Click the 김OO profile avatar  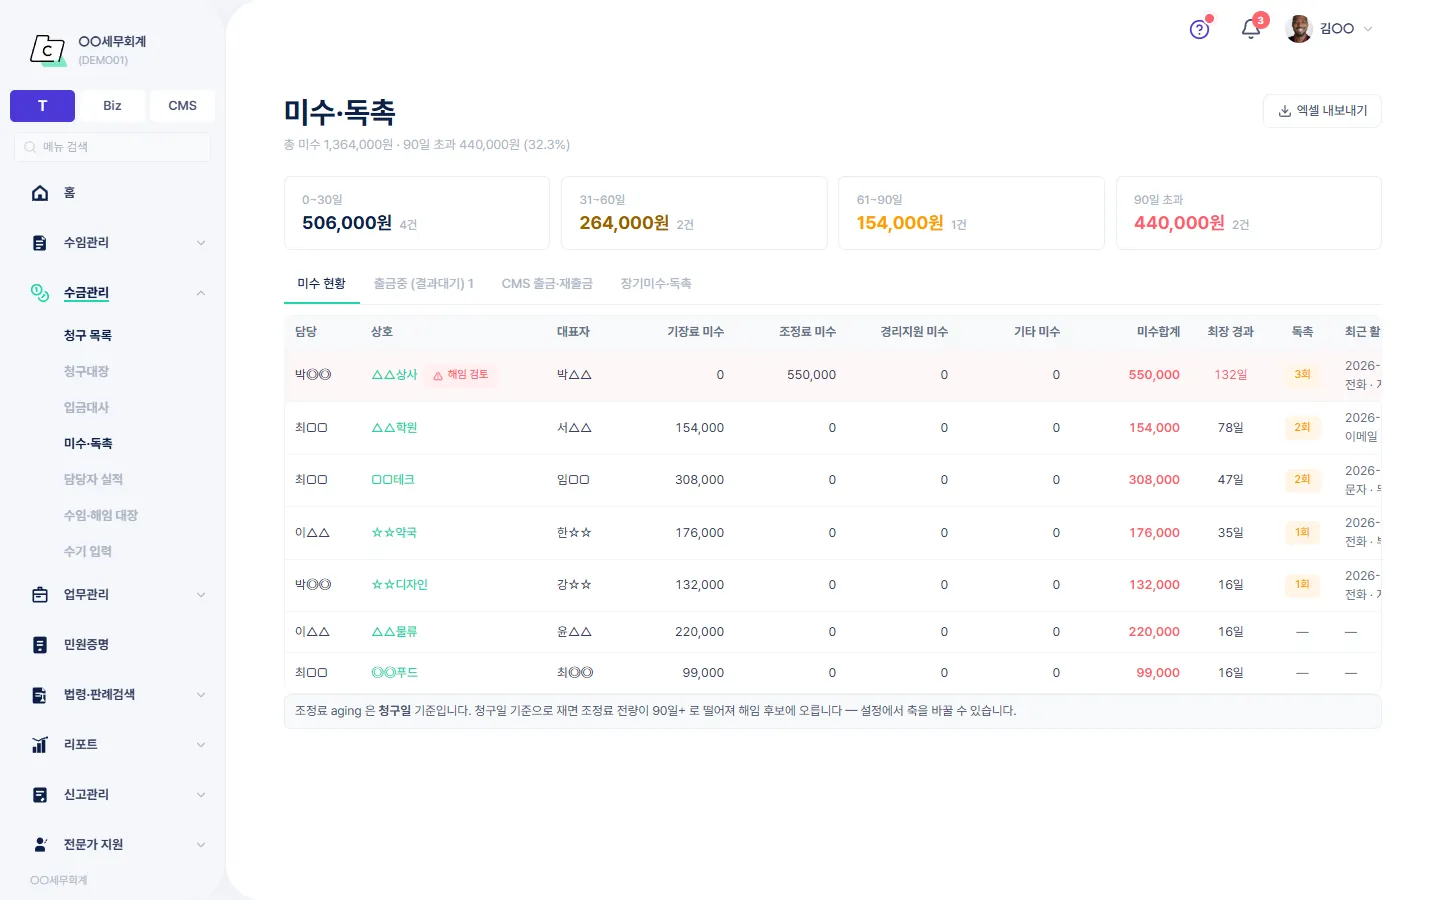point(1299,29)
